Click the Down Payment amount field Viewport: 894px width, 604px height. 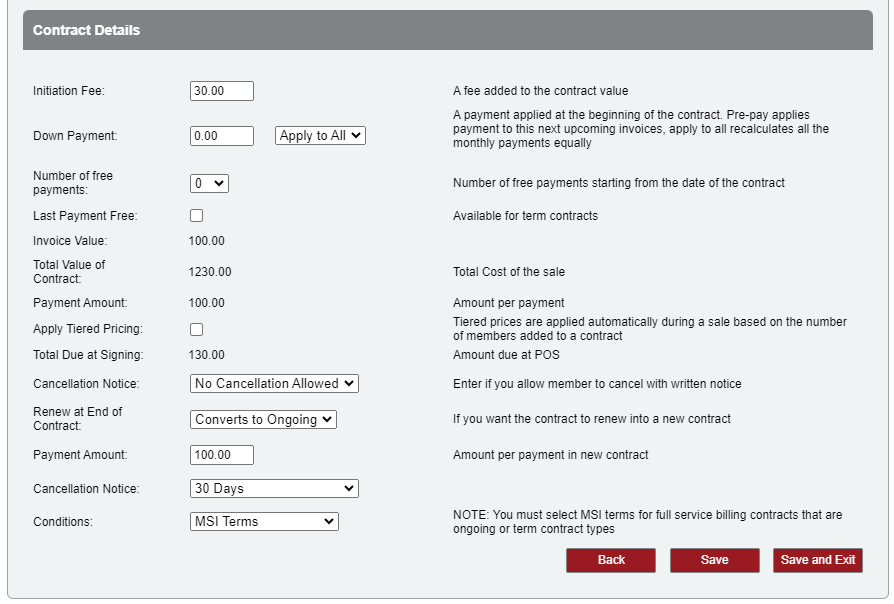coord(221,136)
